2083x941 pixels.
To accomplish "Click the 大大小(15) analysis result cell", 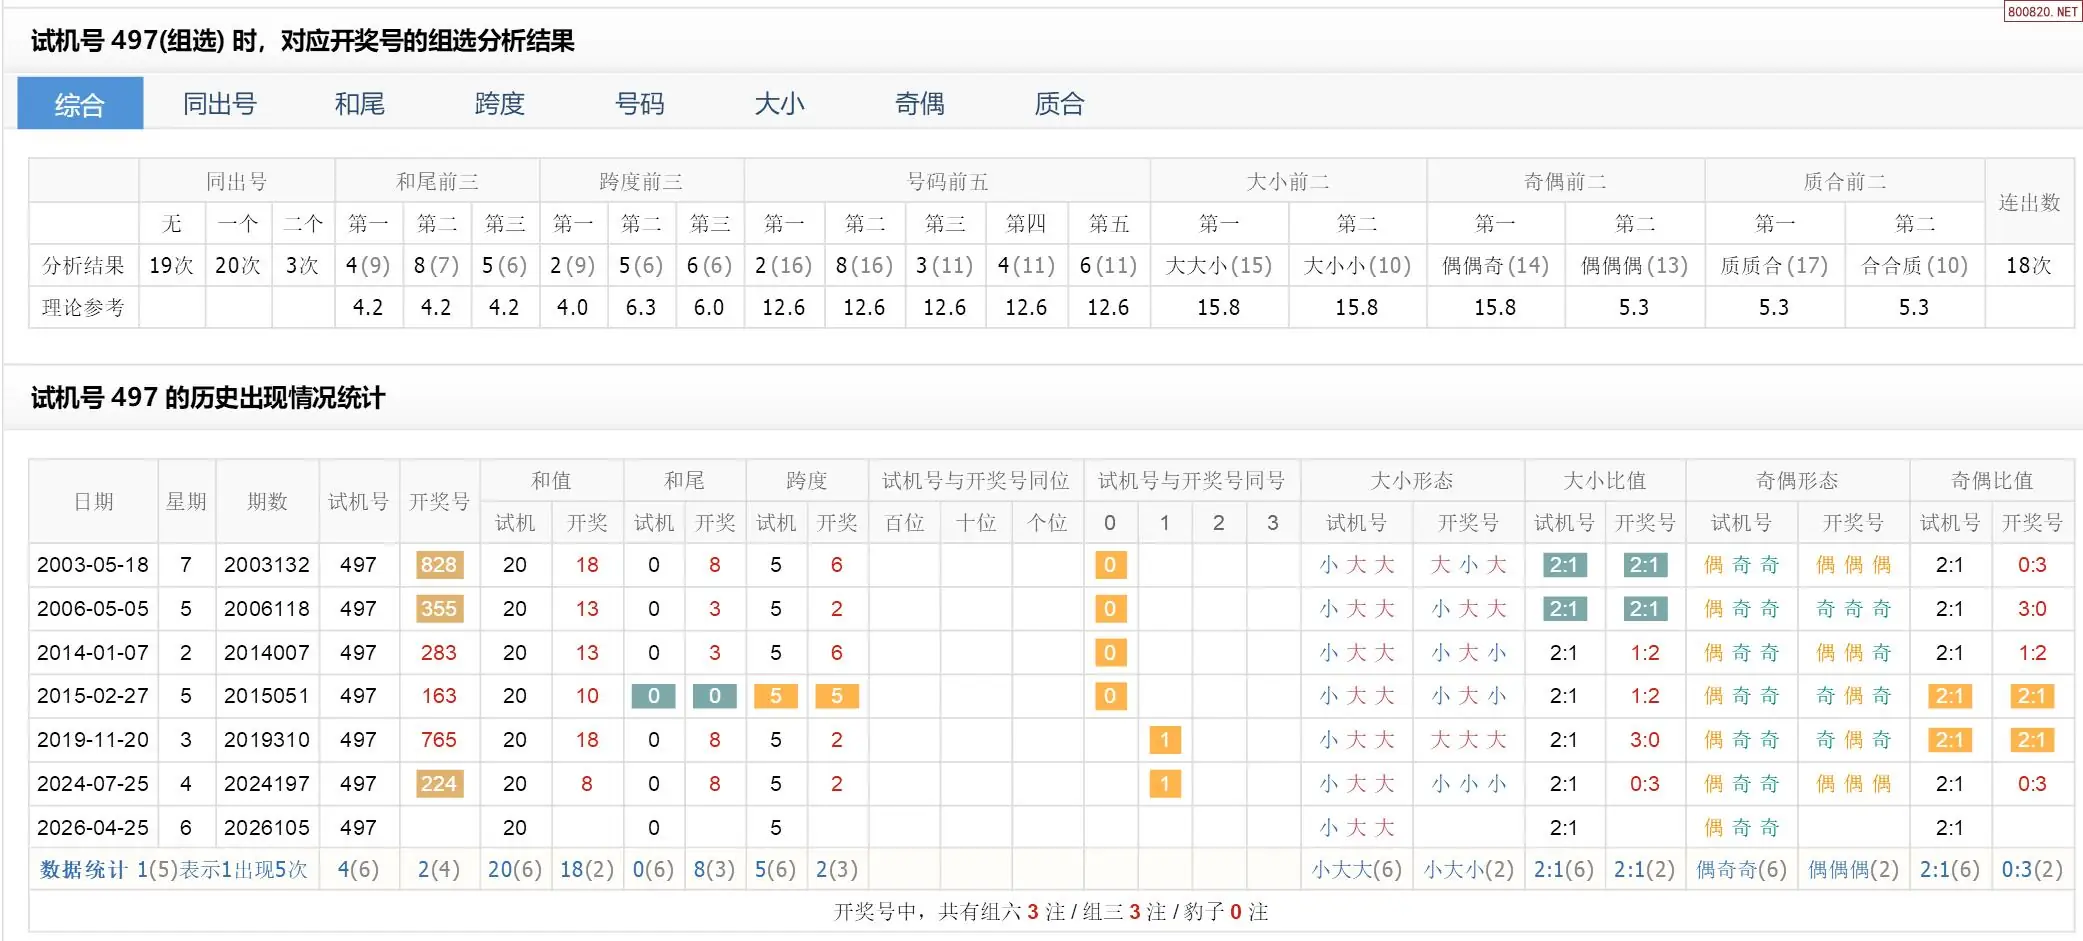I will (1218, 266).
